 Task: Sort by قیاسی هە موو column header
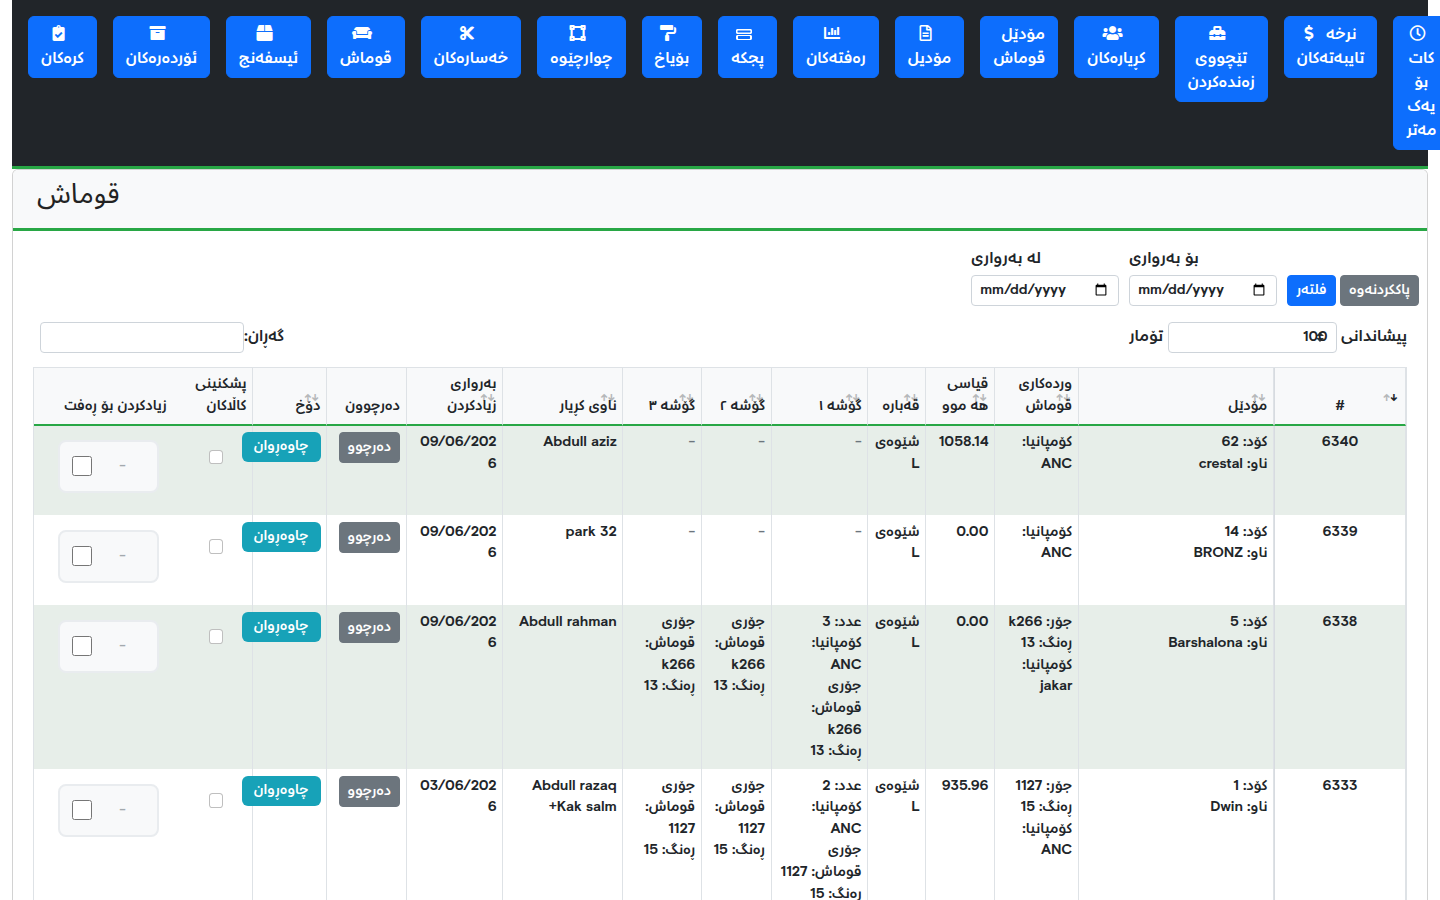960,397
